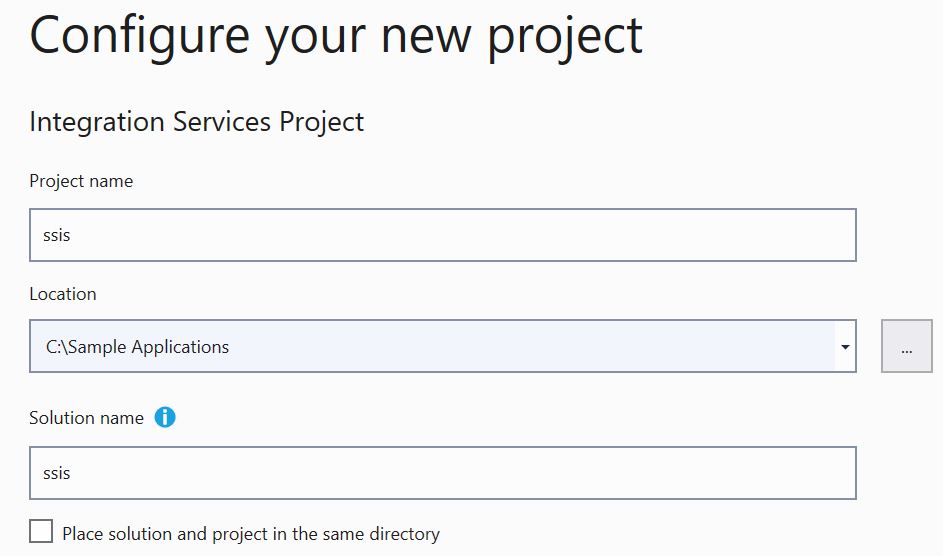Open folder browser with the "..." button
The image size is (943, 556).
click(907, 346)
